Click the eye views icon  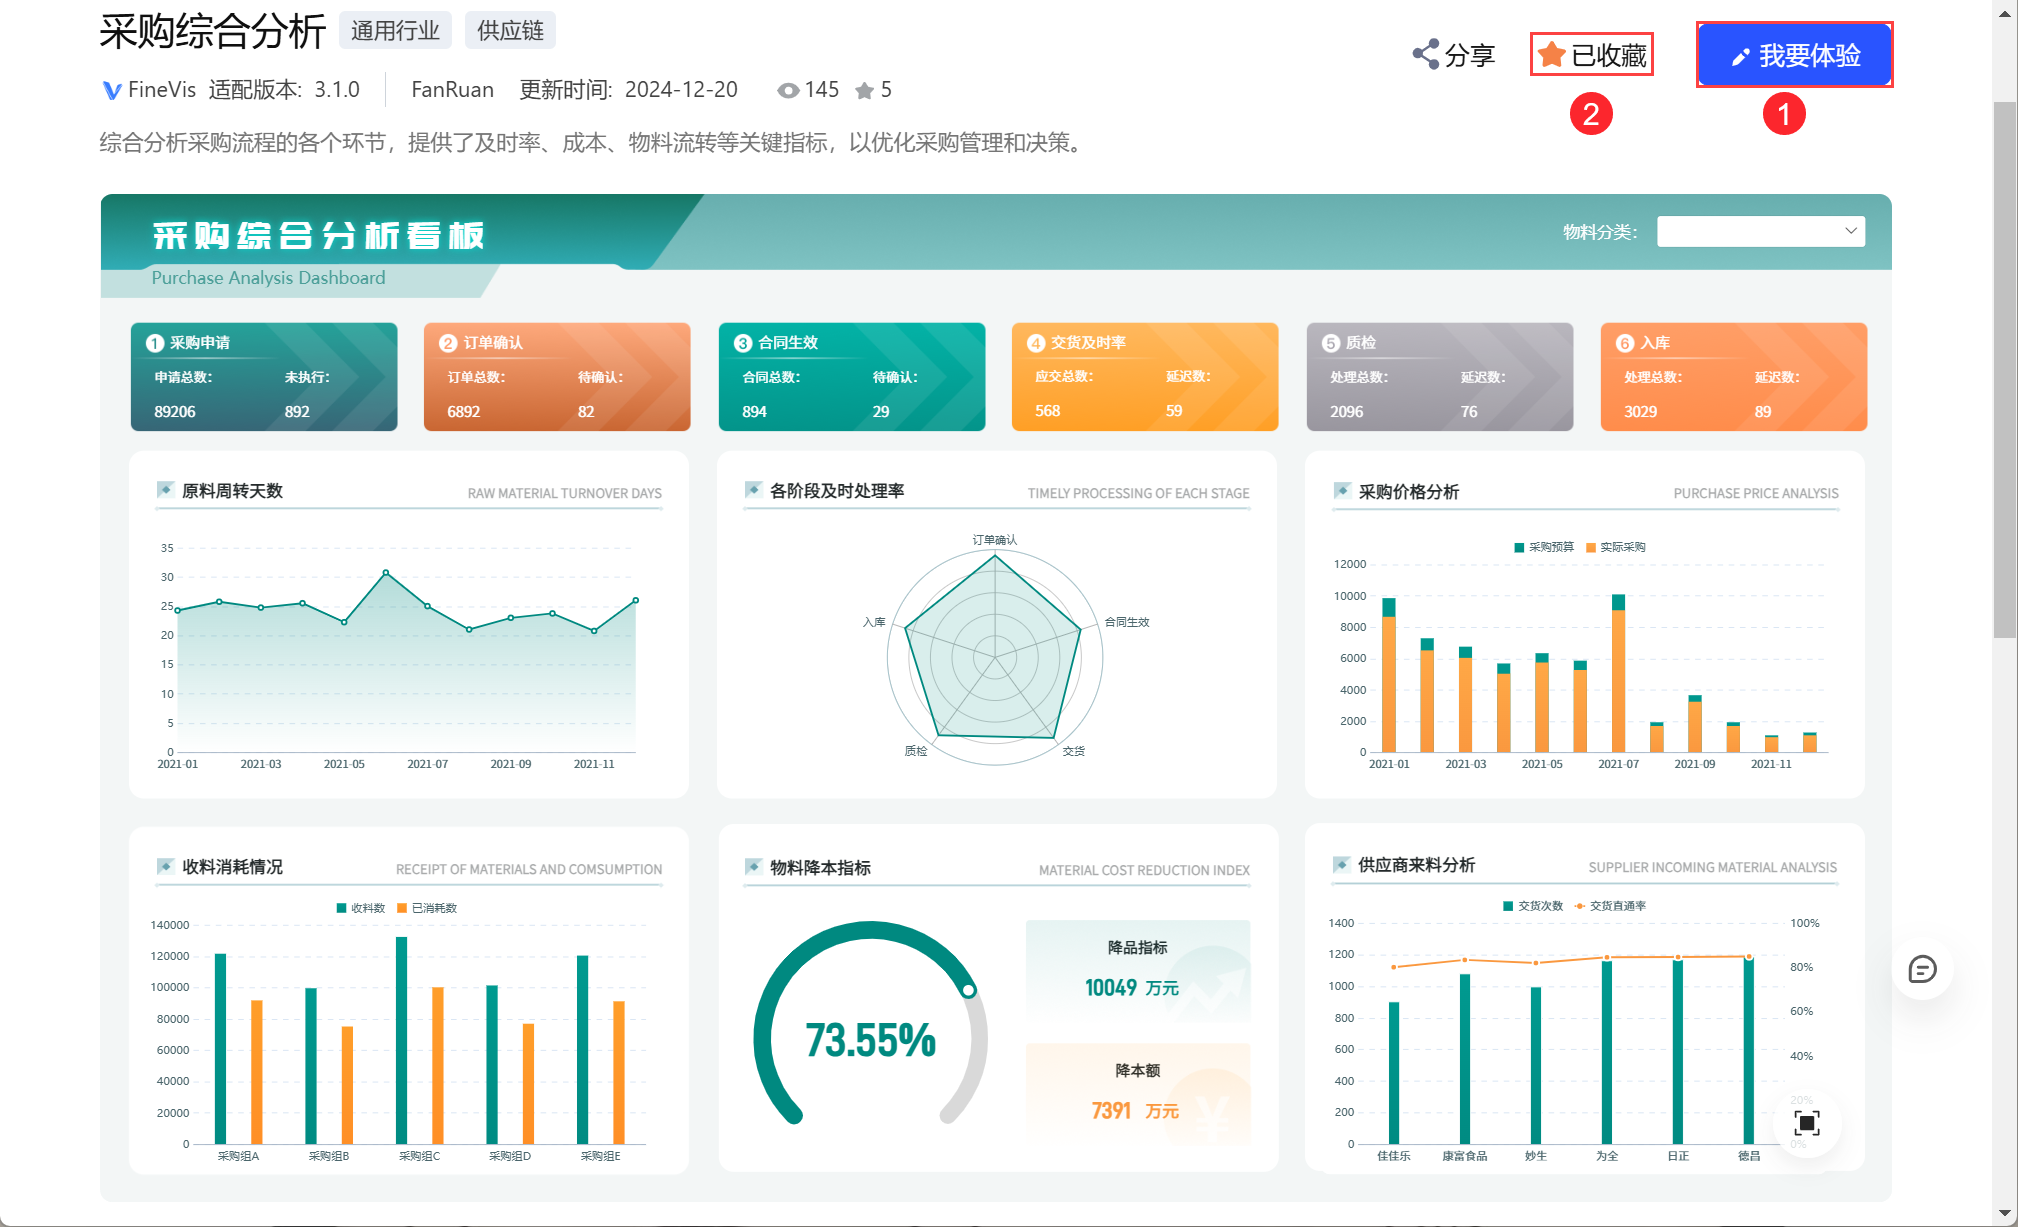(x=788, y=91)
